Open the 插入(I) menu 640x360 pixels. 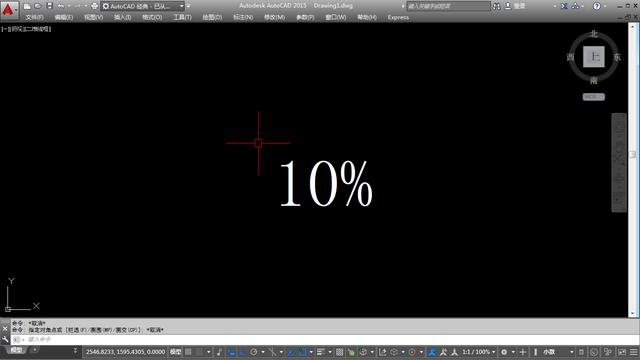tap(122, 18)
